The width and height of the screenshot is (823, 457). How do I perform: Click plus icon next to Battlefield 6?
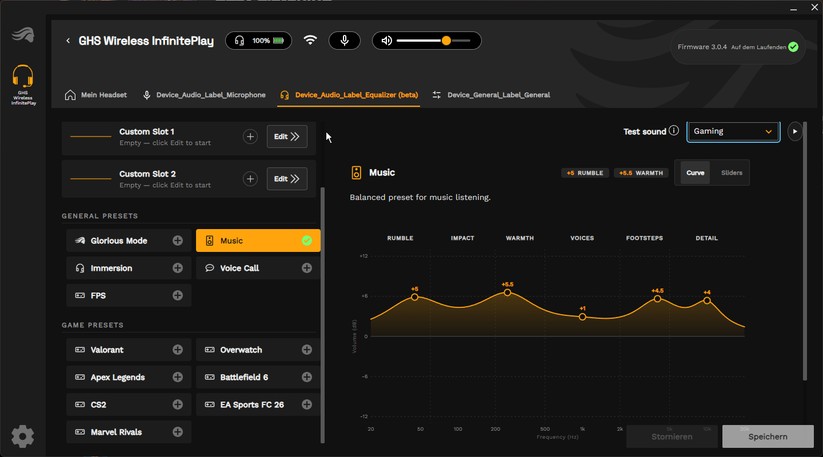pos(307,377)
